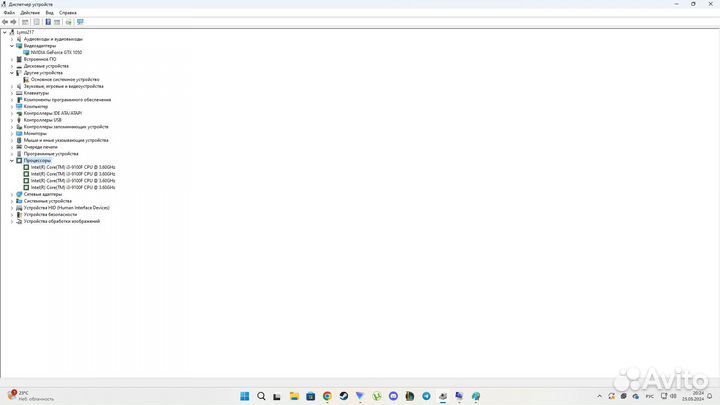
Task: Select Основное системное устройство entry
Action: click(x=65, y=80)
